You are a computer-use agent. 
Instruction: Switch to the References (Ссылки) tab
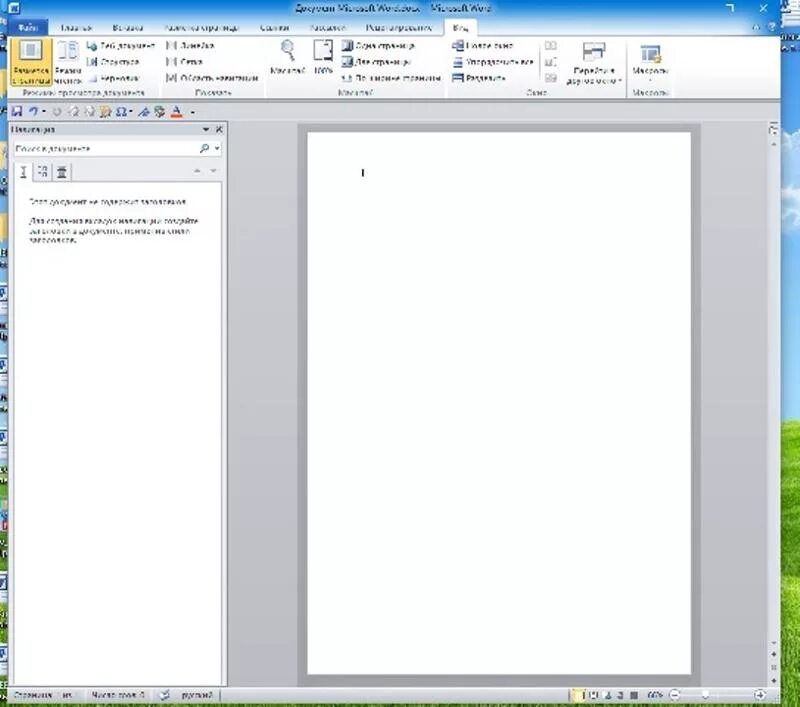pyautogui.click(x=274, y=28)
